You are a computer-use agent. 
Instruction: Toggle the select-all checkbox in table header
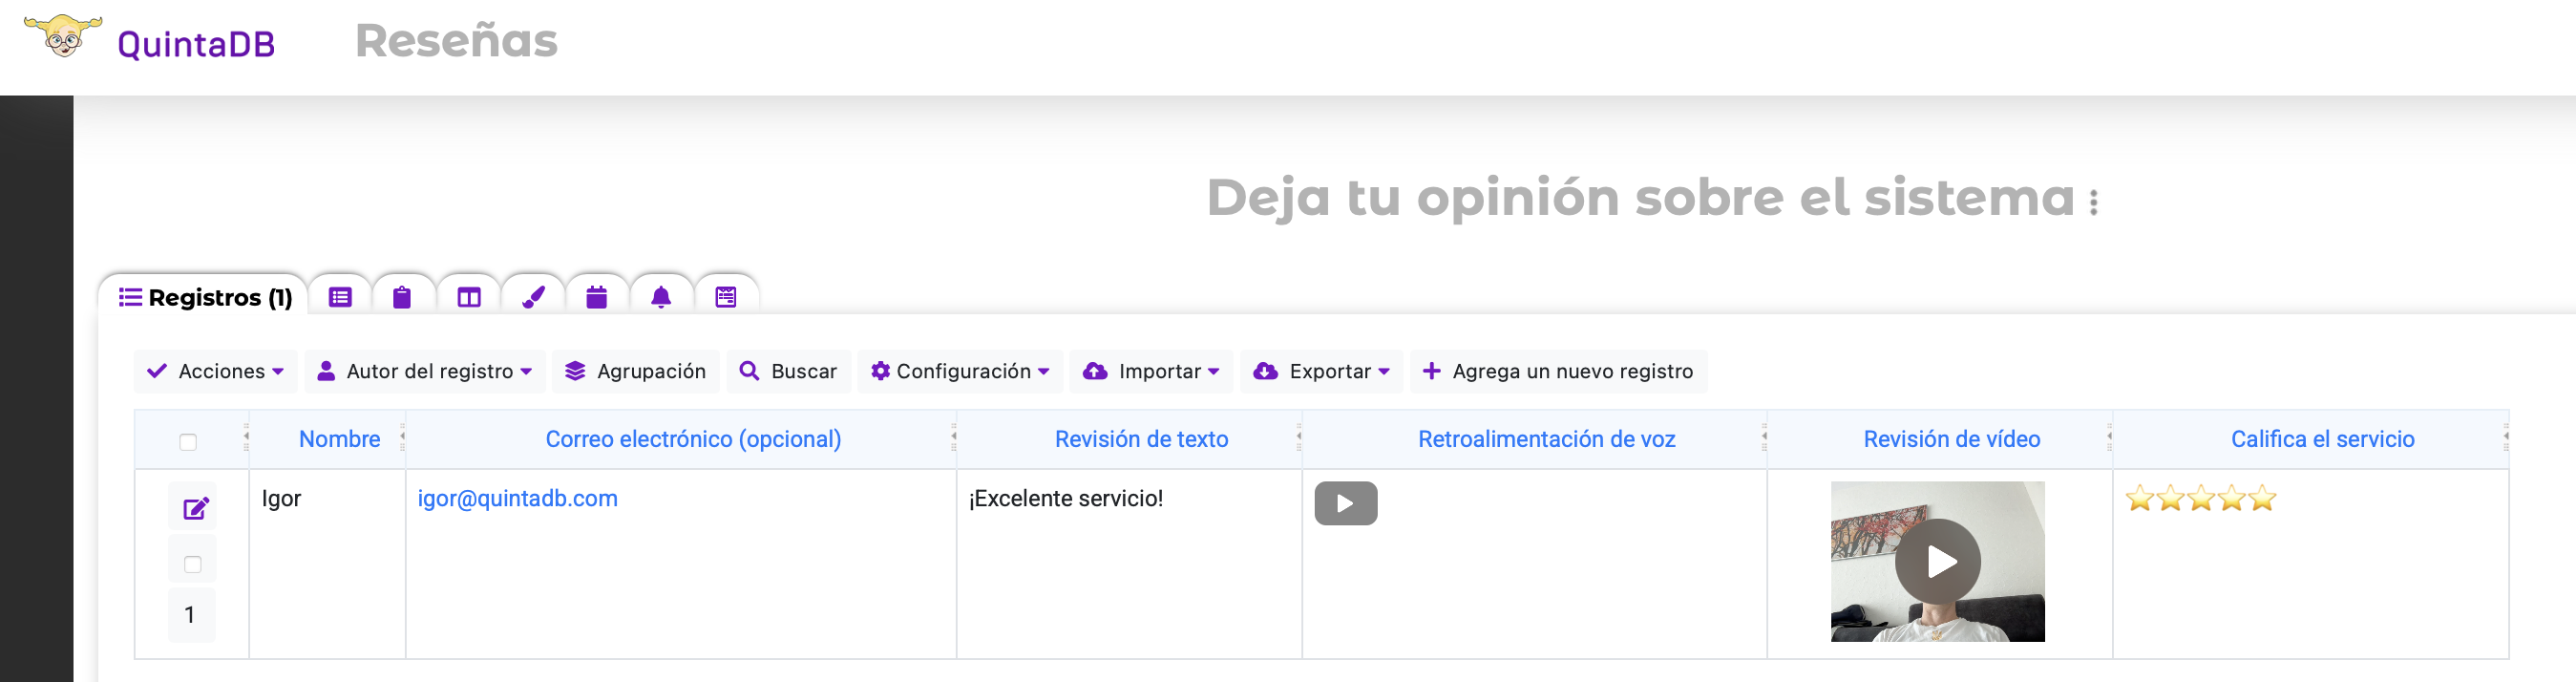pyautogui.click(x=188, y=442)
